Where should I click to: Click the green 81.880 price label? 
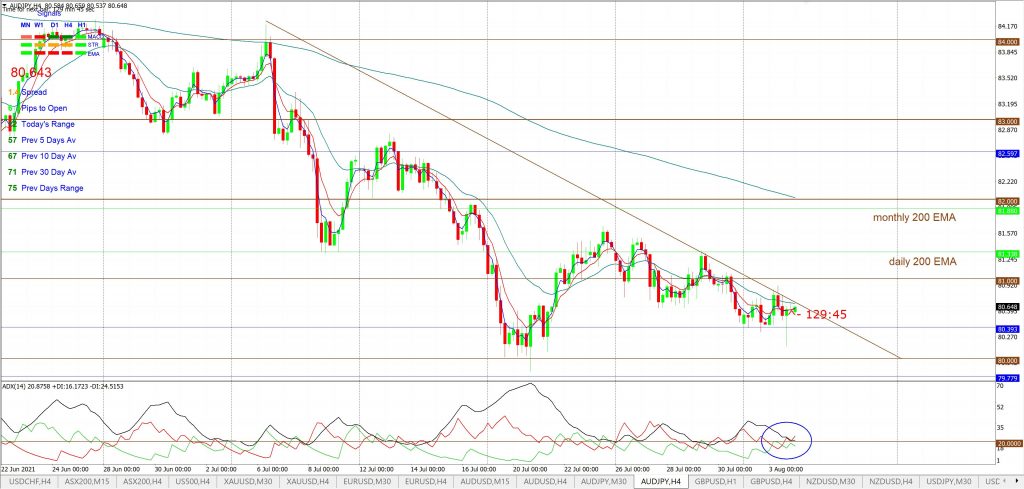[x=1008, y=210]
